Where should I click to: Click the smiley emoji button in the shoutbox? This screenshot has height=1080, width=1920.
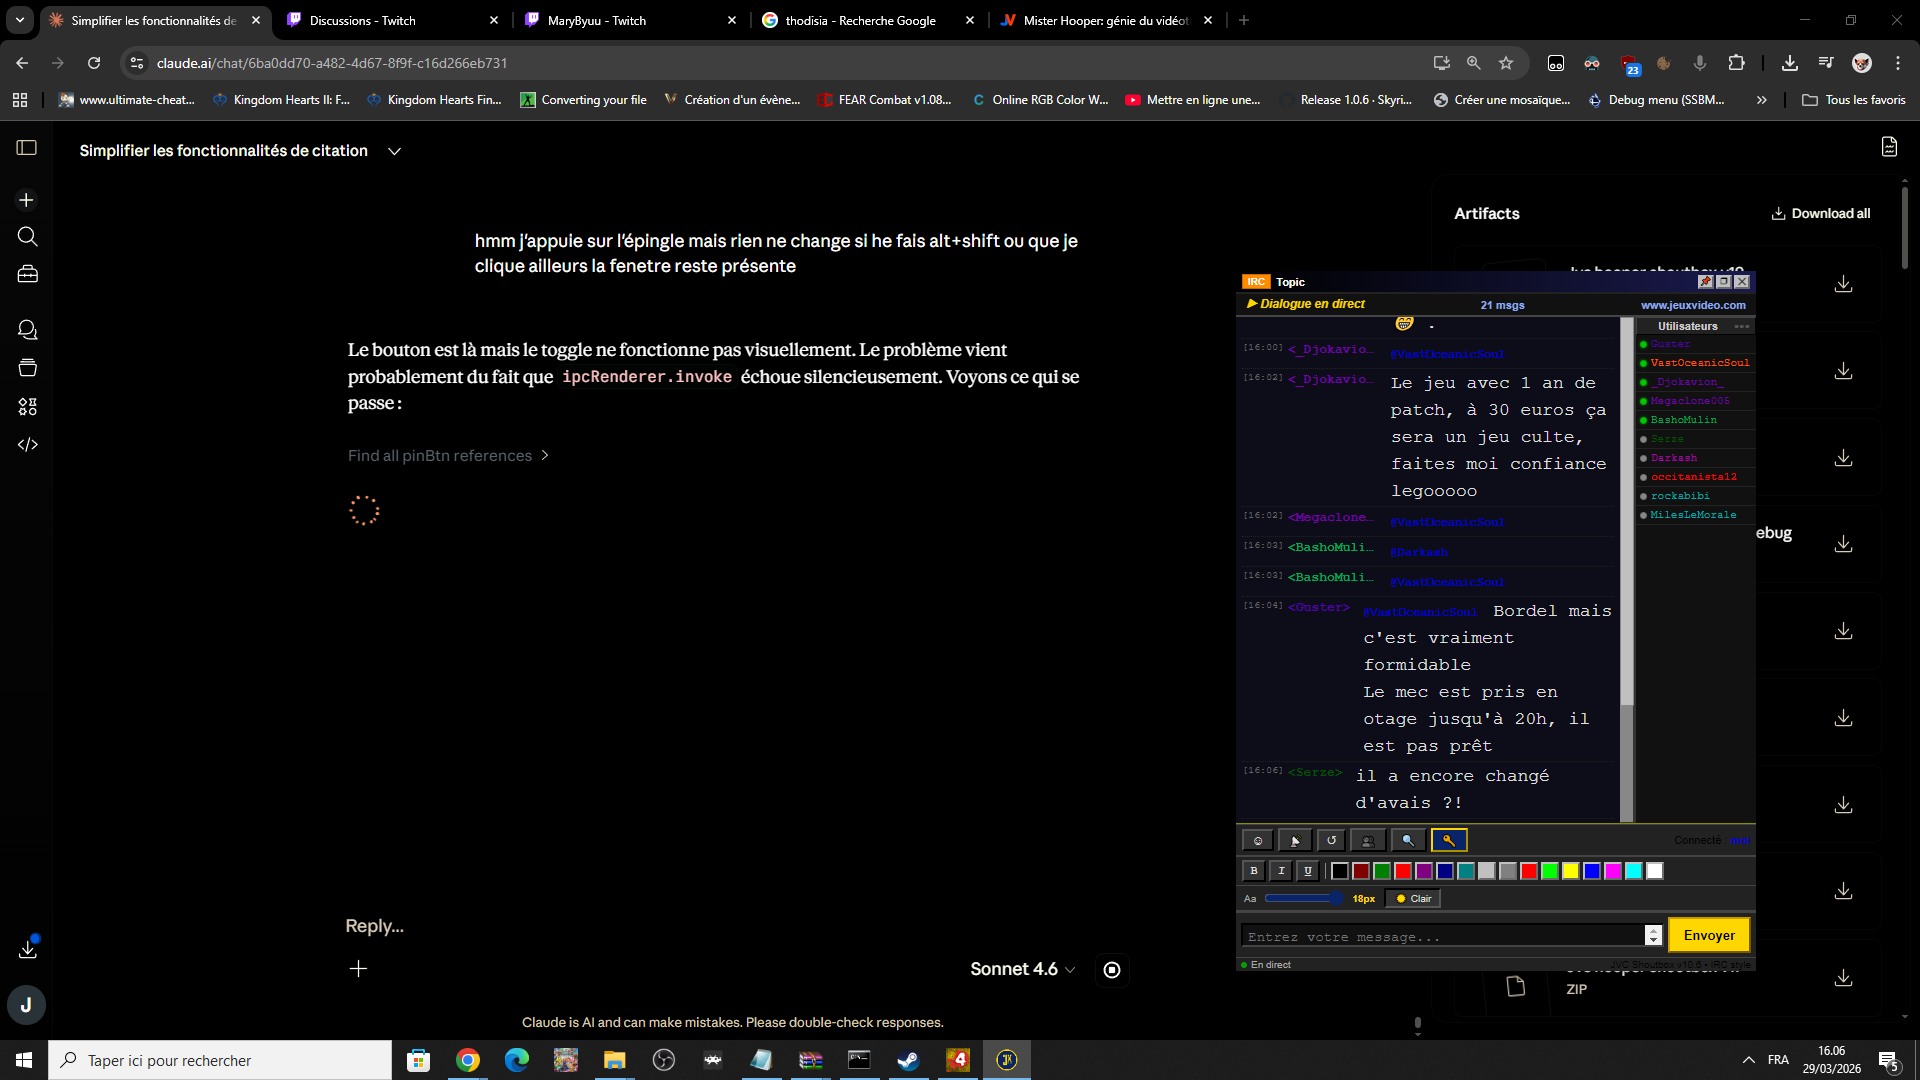(x=1258, y=841)
